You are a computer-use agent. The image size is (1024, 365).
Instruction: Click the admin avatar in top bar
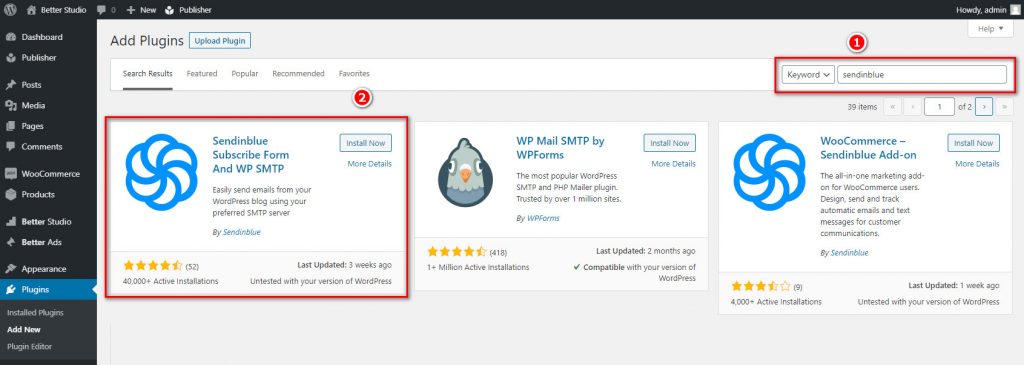(1014, 10)
